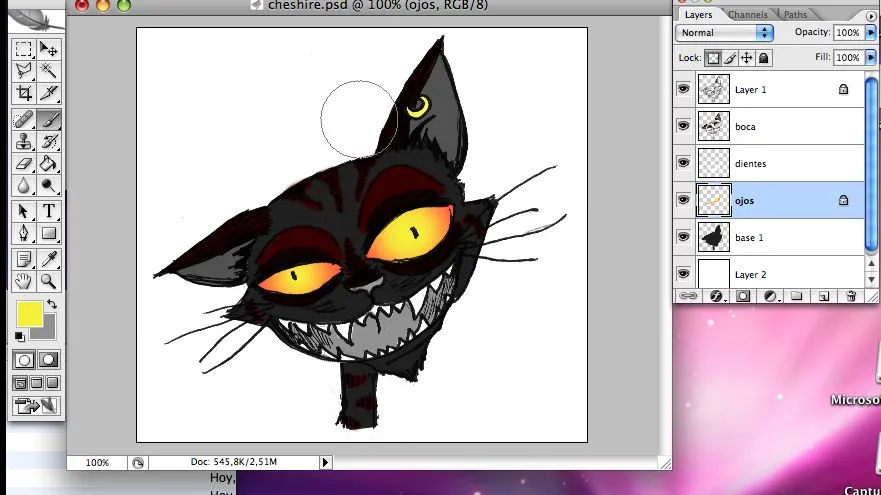Select the Pen tool
This screenshot has height=495, width=881.
24,233
